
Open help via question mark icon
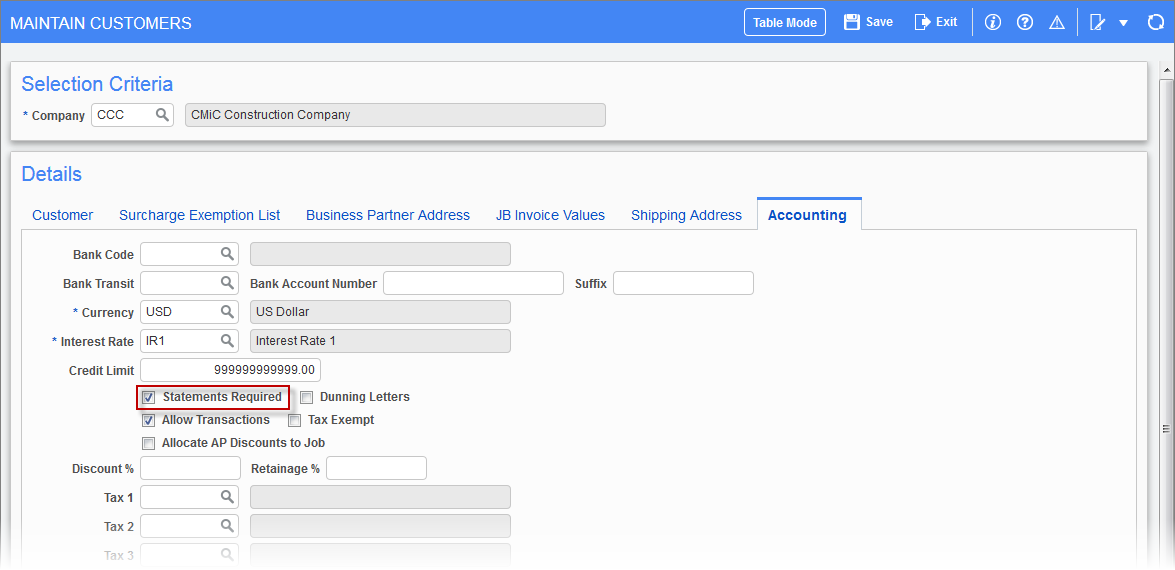point(1025,22)
